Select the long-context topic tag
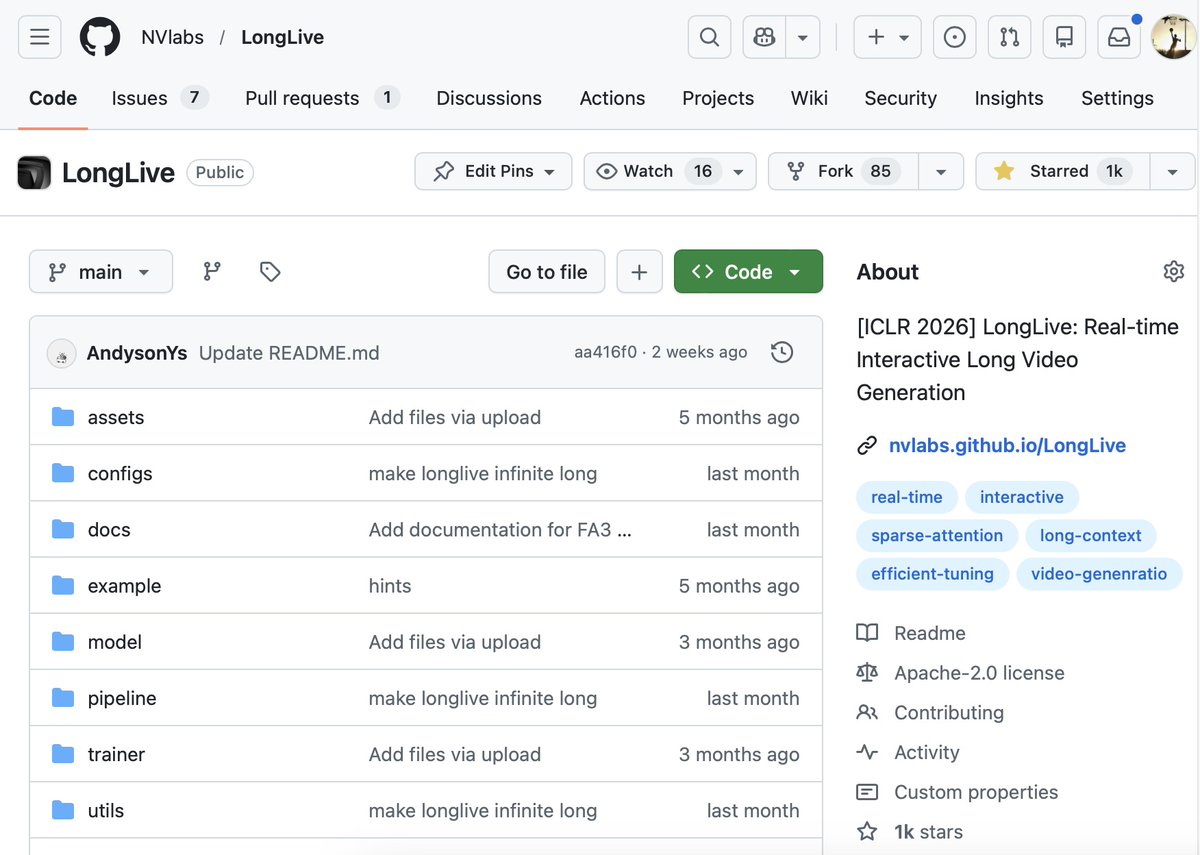 point(1091,535)
